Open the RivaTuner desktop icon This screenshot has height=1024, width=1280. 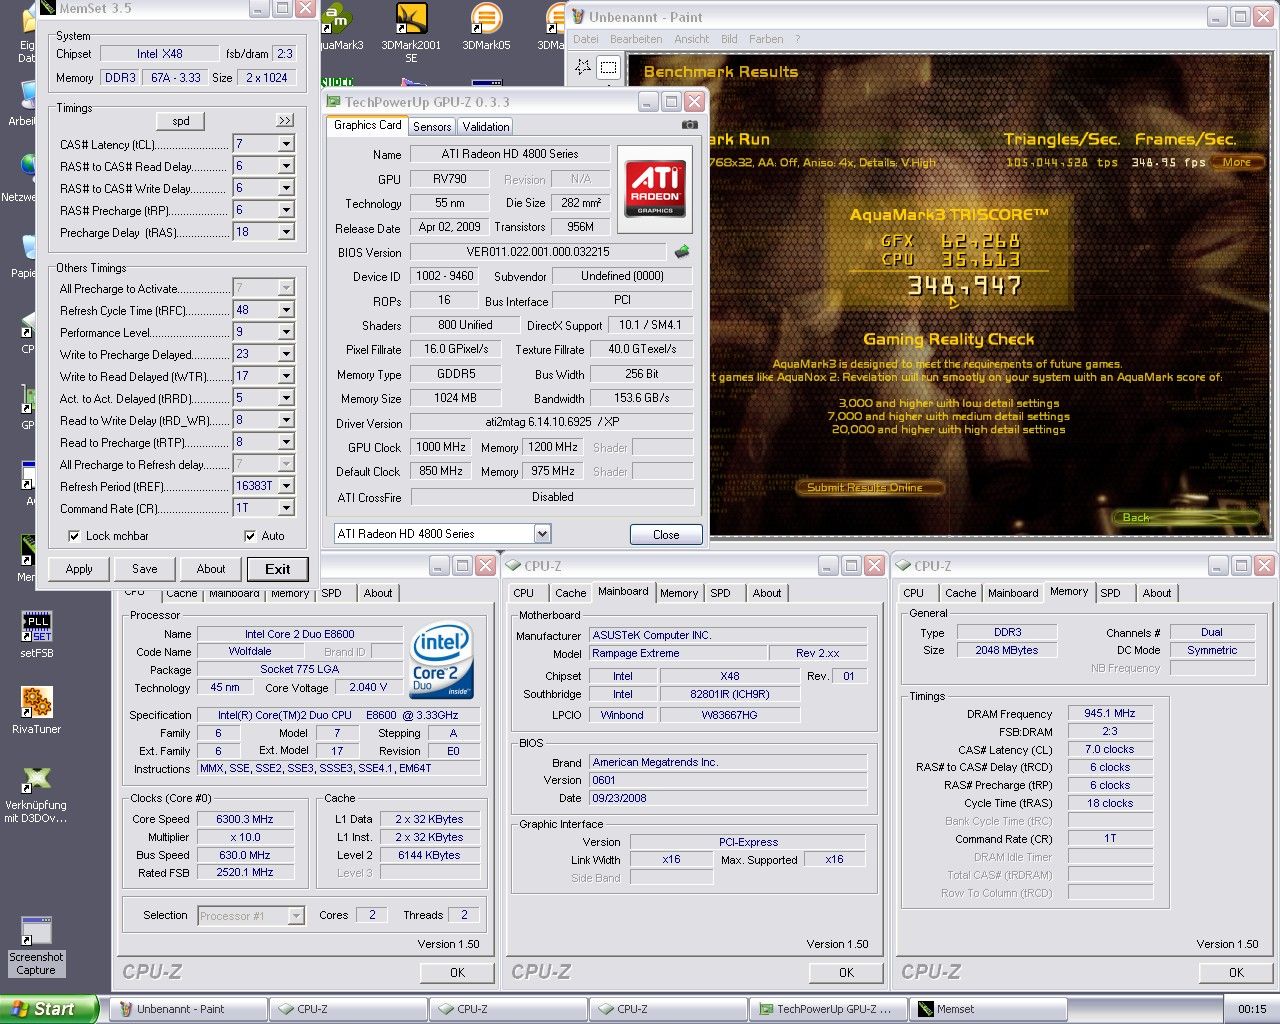37,703
